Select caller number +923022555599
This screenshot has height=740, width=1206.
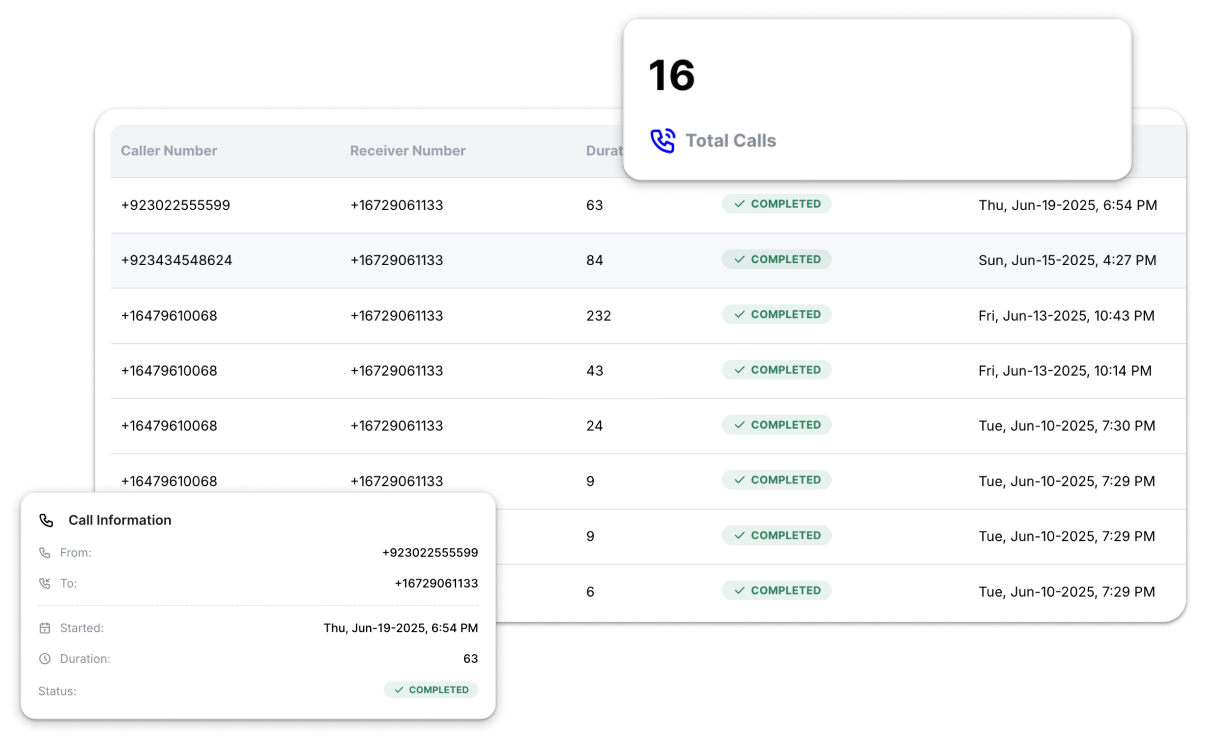click(175, 204)
